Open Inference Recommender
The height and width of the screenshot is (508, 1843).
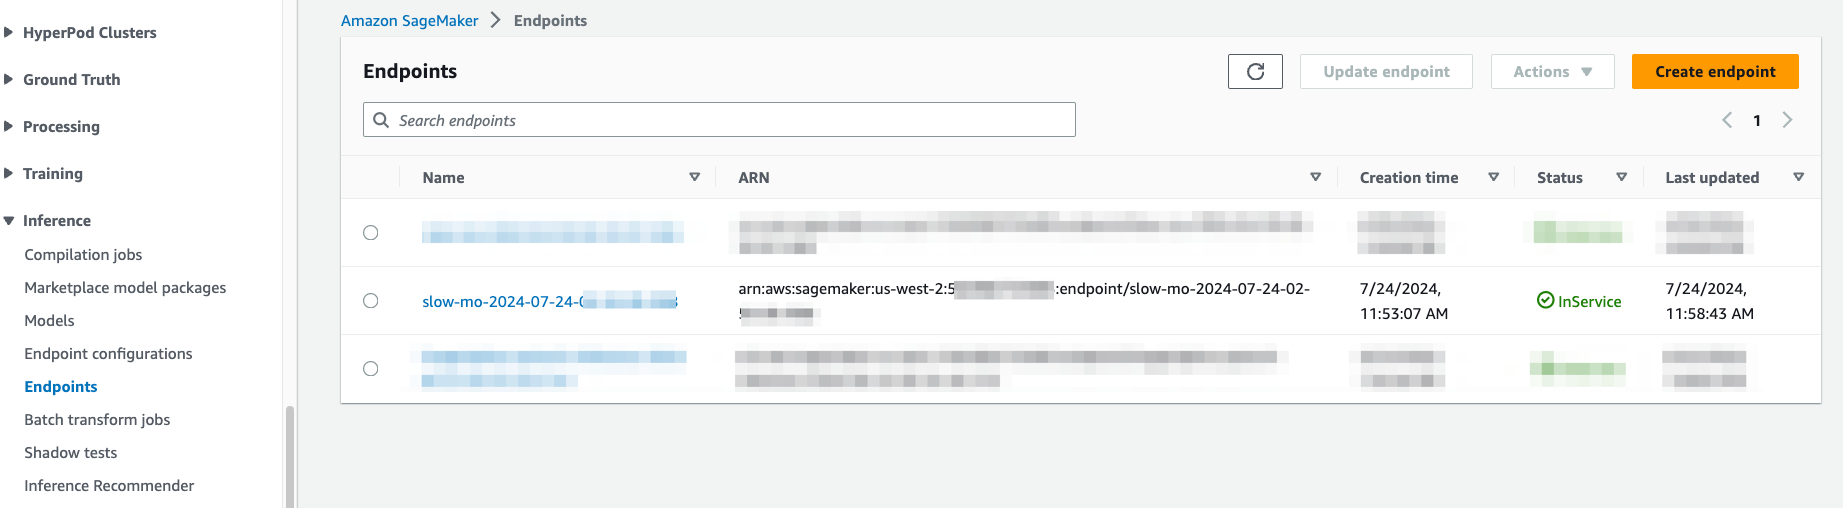coord(109,486)
